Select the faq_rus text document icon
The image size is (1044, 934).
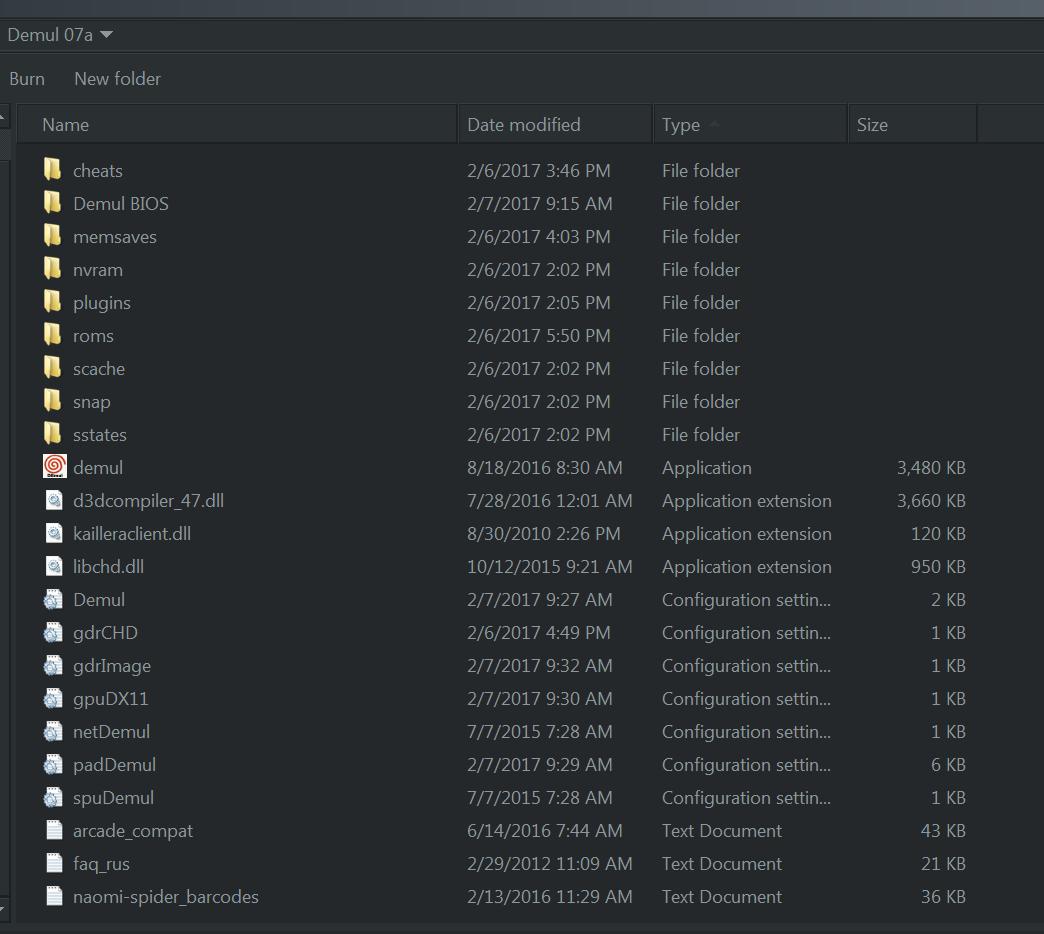coord(55,863)
